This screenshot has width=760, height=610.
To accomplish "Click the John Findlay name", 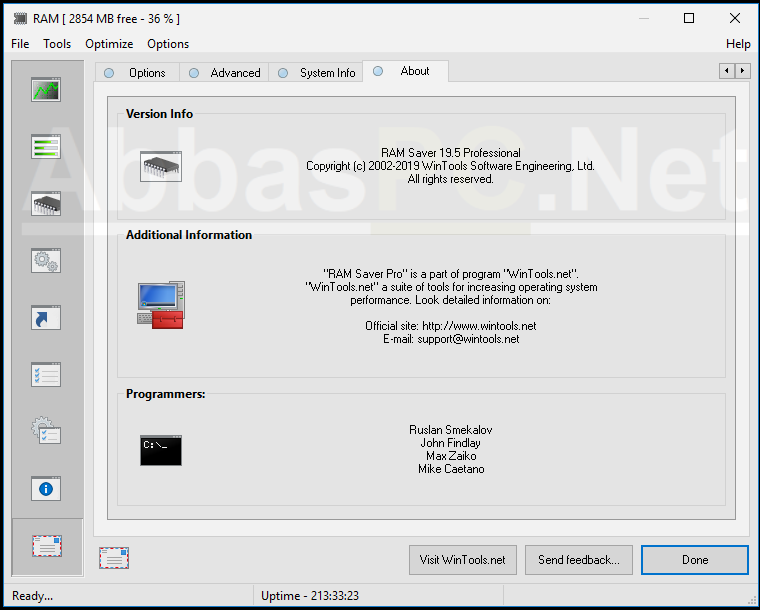I will 451,443.
